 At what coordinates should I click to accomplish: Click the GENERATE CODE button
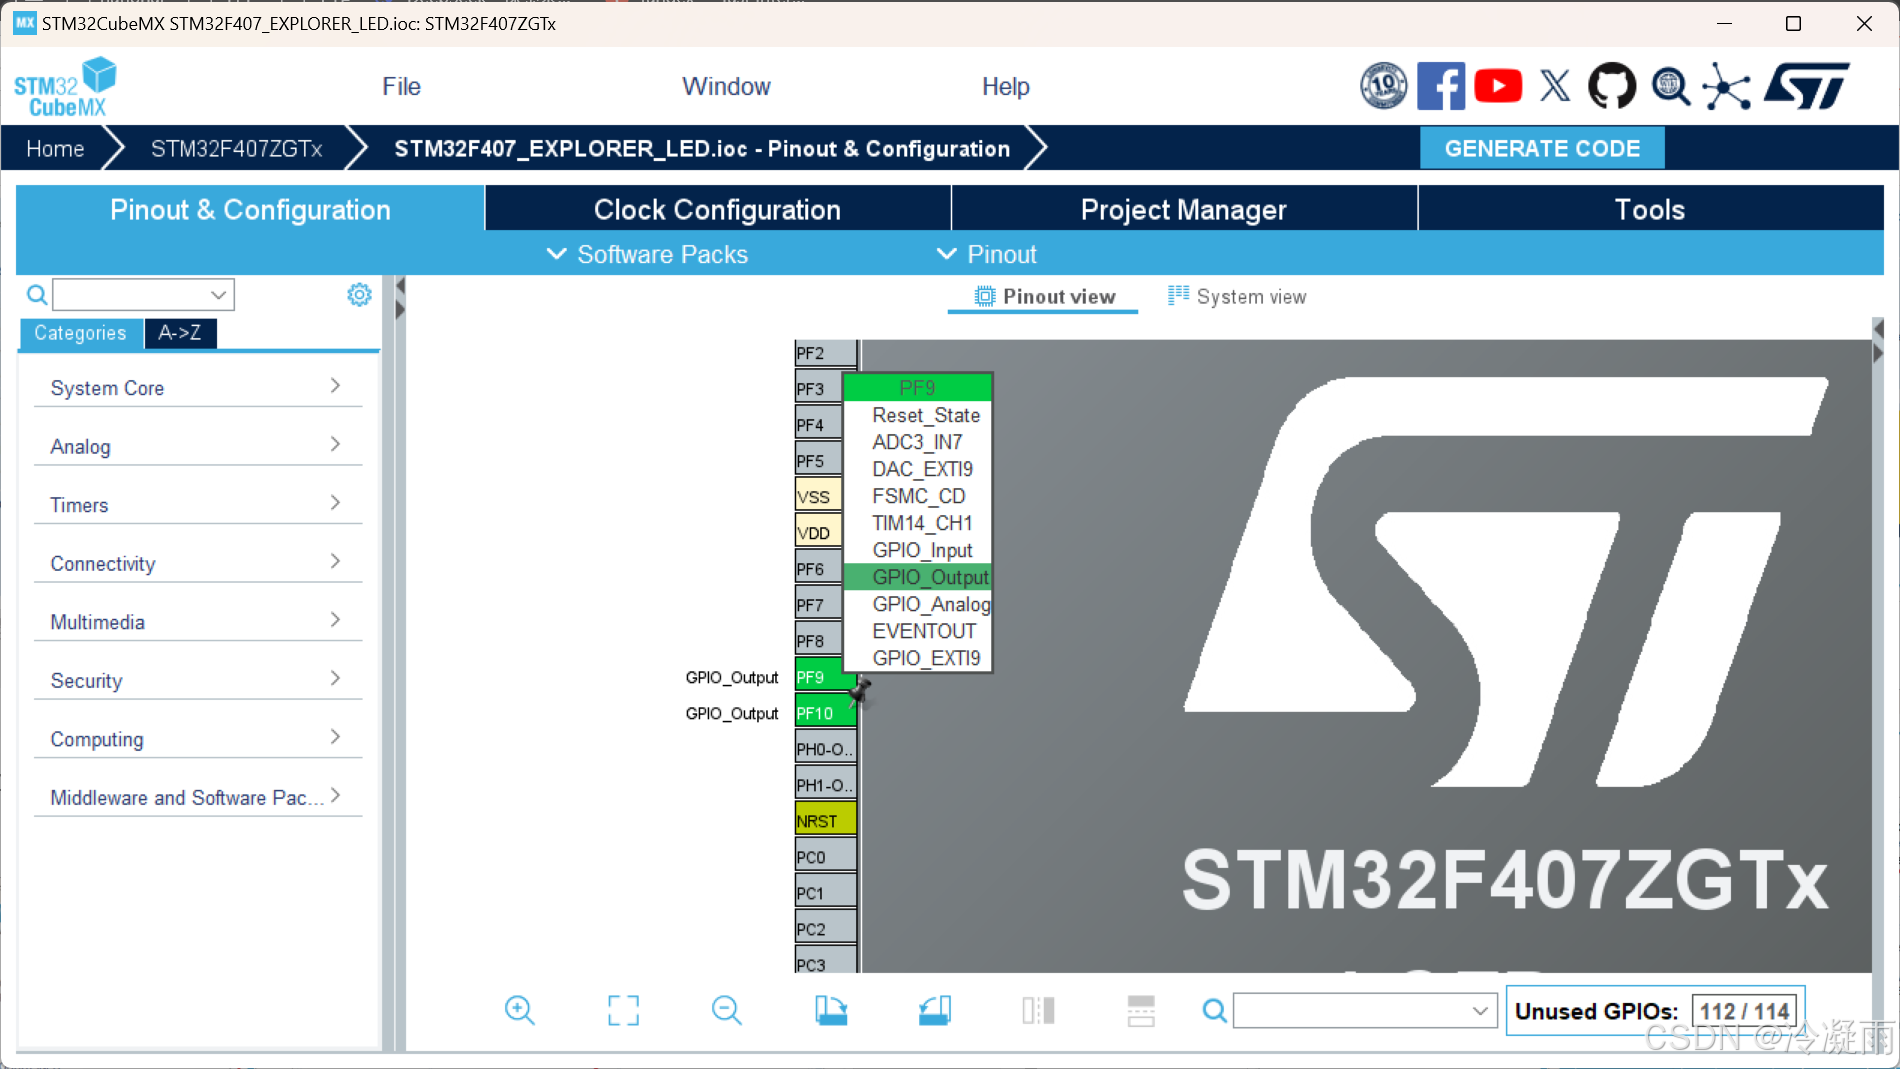pyautogui.click(x=1542, y=148)
